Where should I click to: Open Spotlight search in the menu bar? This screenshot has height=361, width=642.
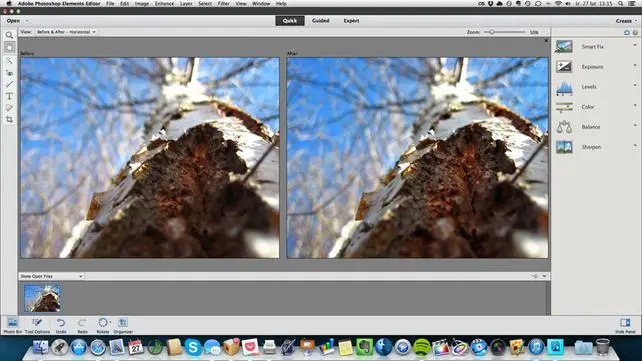(621, 4)
